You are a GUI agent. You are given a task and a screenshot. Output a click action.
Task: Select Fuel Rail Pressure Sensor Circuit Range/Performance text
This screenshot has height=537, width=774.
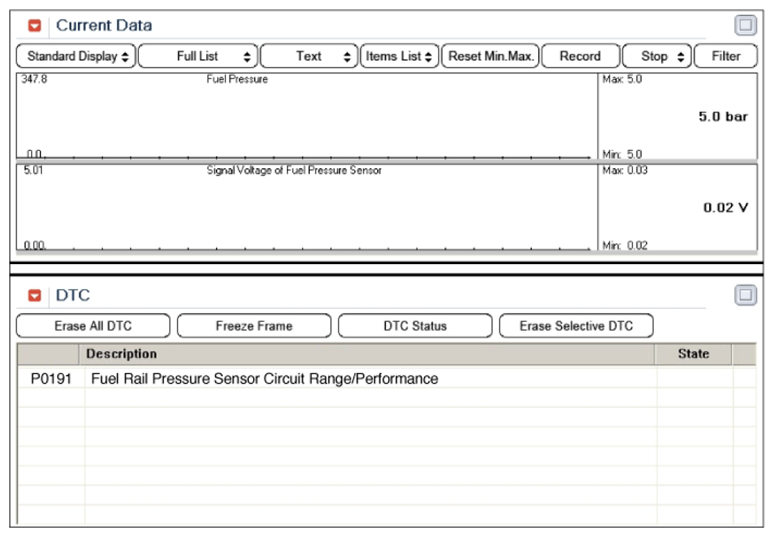pos(265,379)
